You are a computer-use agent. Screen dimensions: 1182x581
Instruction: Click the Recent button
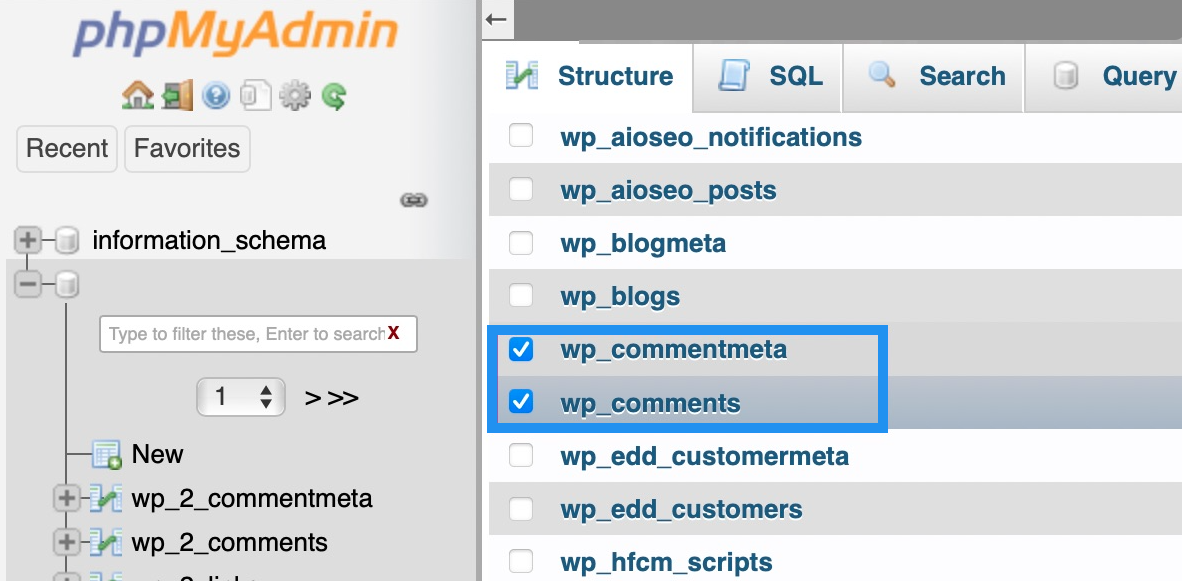coord(67,148)
